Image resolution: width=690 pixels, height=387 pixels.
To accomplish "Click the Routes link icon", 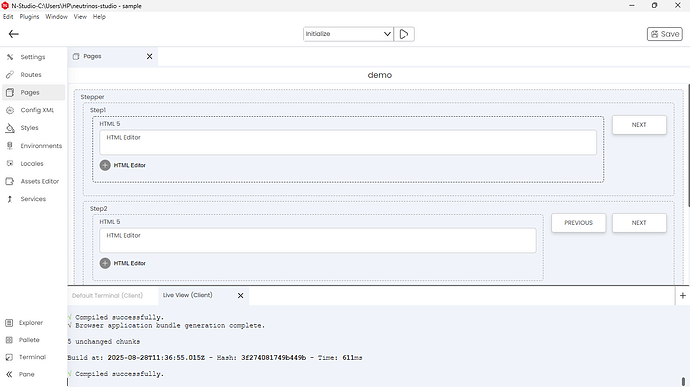I will point(10,75).
